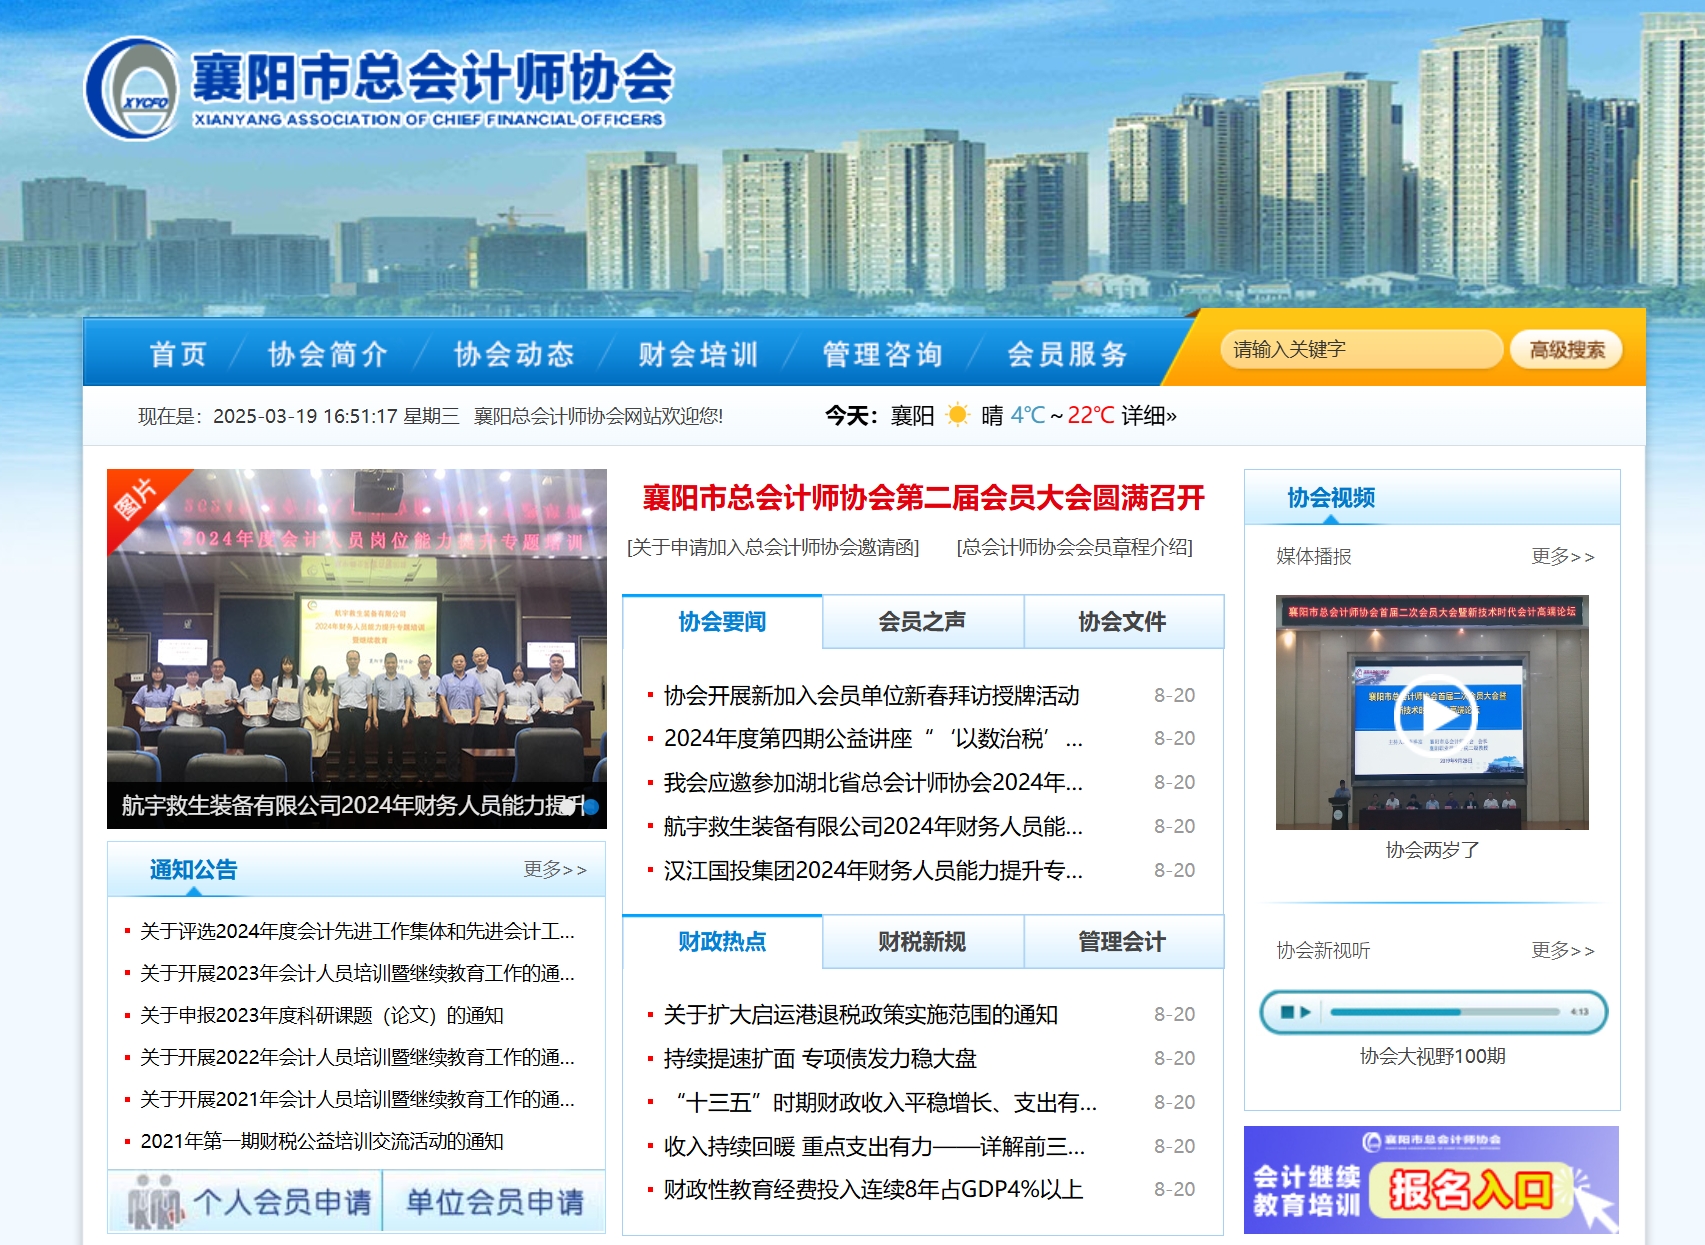Screen dimensions: 1705x1245
Task: Seek on the audio progress bar
Action: (1444, 1012)
